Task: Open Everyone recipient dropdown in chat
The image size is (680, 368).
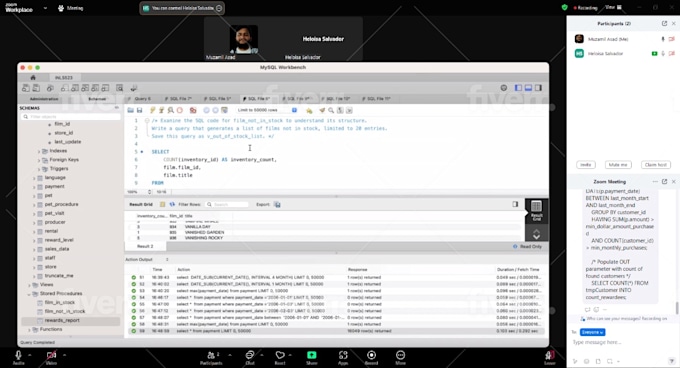Action: pyautogui.click(x=592, y=332)
